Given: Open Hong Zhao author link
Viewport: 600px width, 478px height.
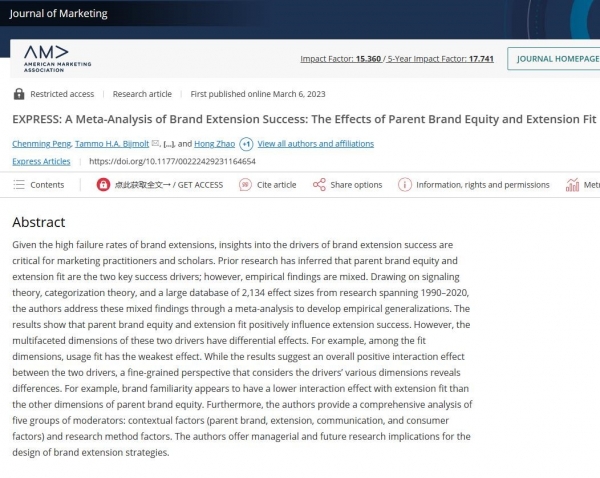Looking at the screenshot, I should pyautogui.click(x=214, y=144).
